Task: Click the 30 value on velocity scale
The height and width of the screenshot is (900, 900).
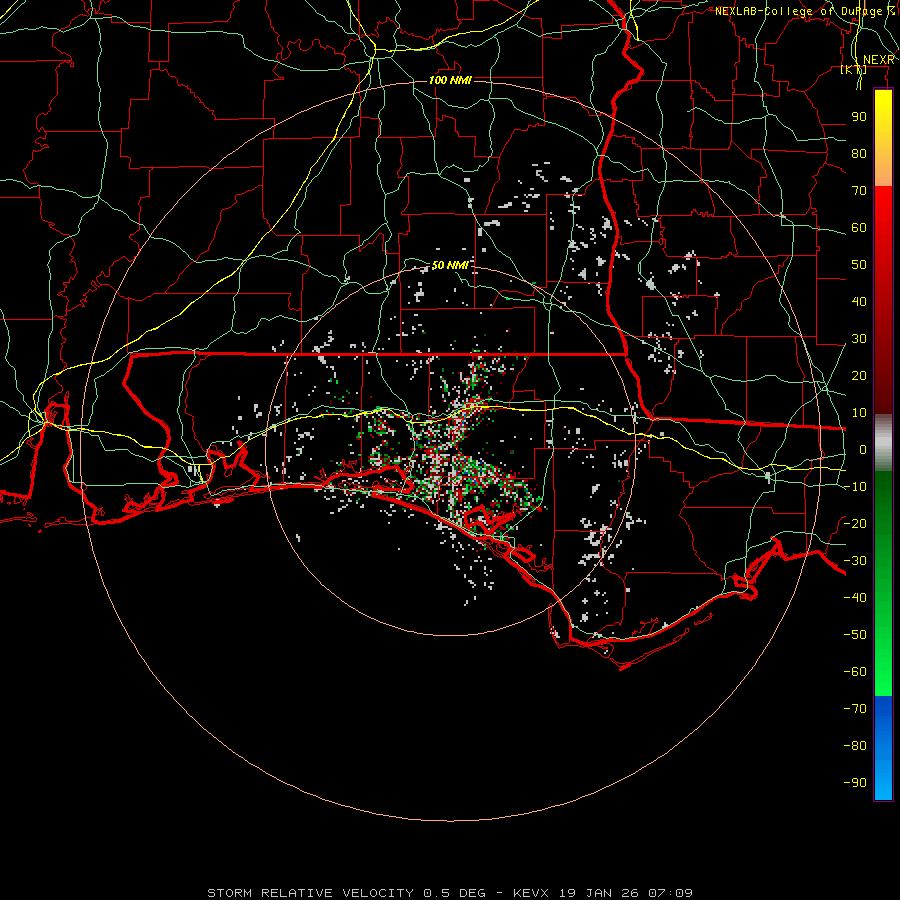Action: click(x=859, y=339)
